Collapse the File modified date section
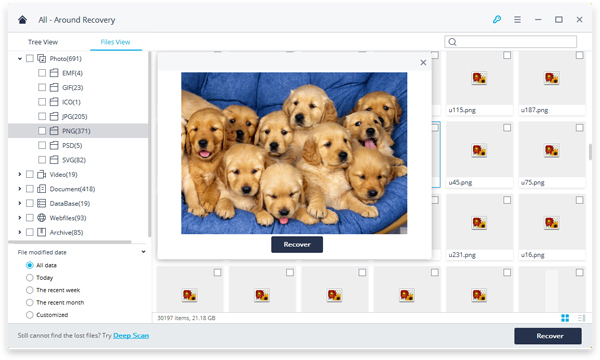Viewport: 600px width, 360px height. click(x=143, y=252)
